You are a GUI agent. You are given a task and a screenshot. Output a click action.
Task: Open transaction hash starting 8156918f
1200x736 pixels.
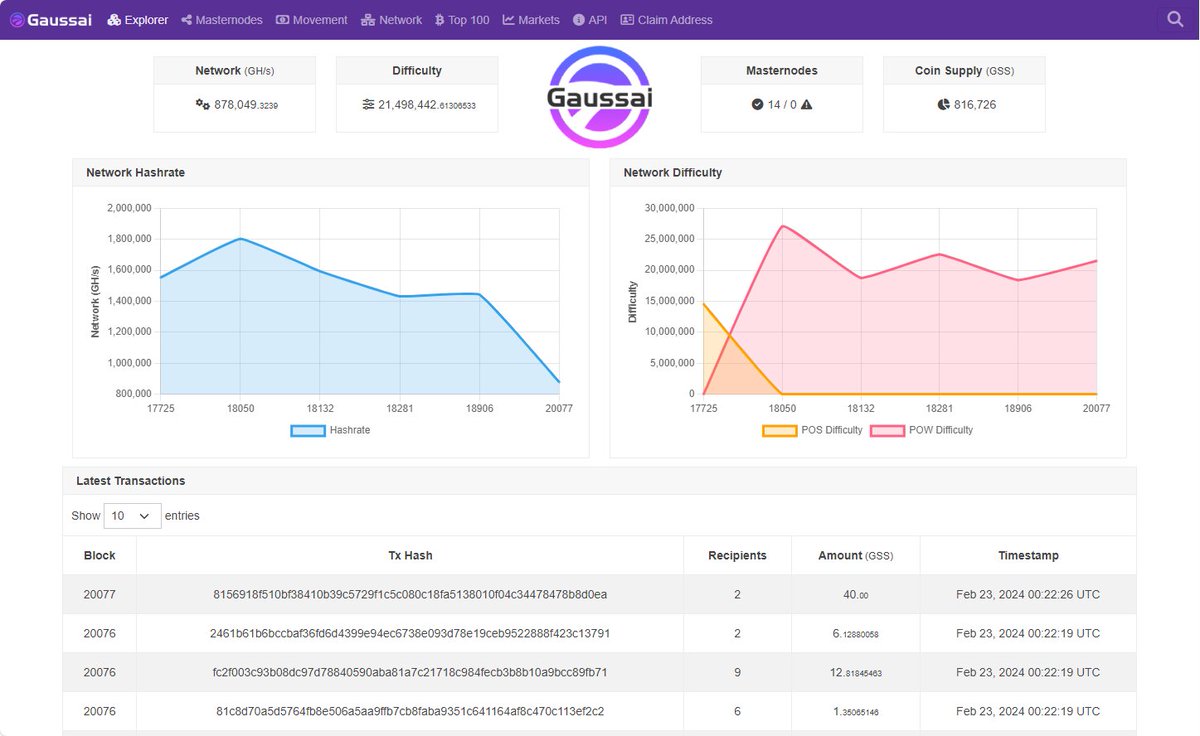click(x=410, y=594)
